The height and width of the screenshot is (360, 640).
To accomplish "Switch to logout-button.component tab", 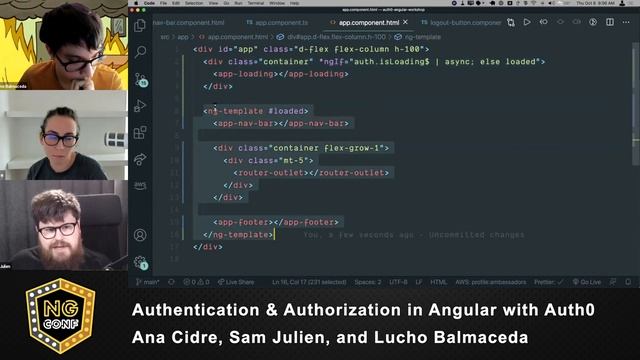I will [x=461, y=22].
